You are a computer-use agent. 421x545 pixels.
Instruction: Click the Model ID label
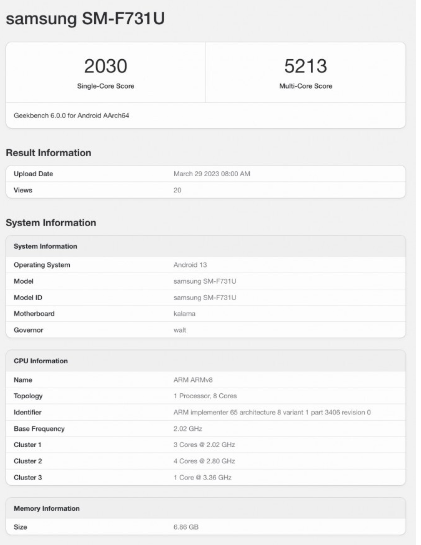point(28,298)
